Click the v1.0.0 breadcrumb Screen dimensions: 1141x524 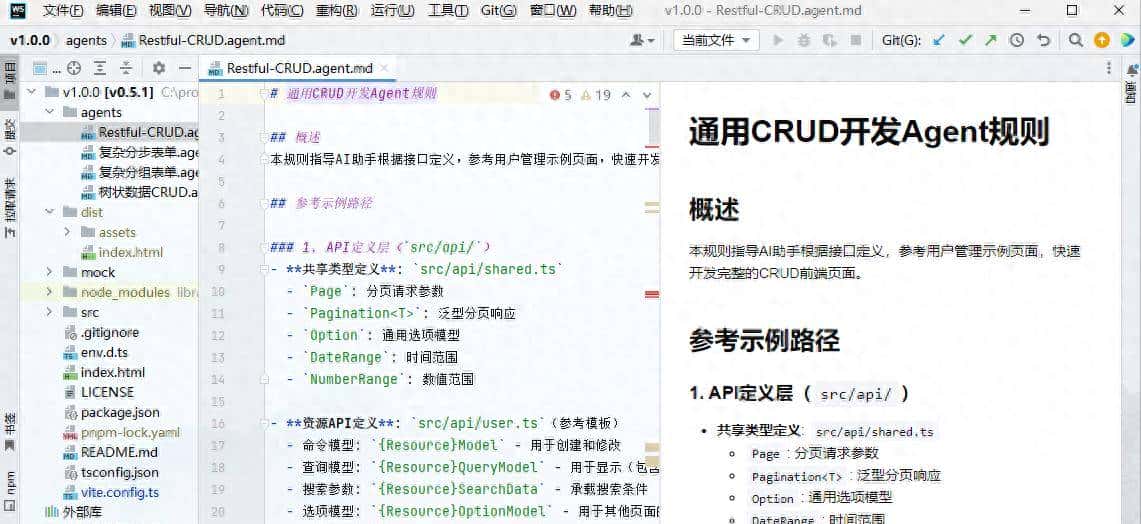coord(30,41)
